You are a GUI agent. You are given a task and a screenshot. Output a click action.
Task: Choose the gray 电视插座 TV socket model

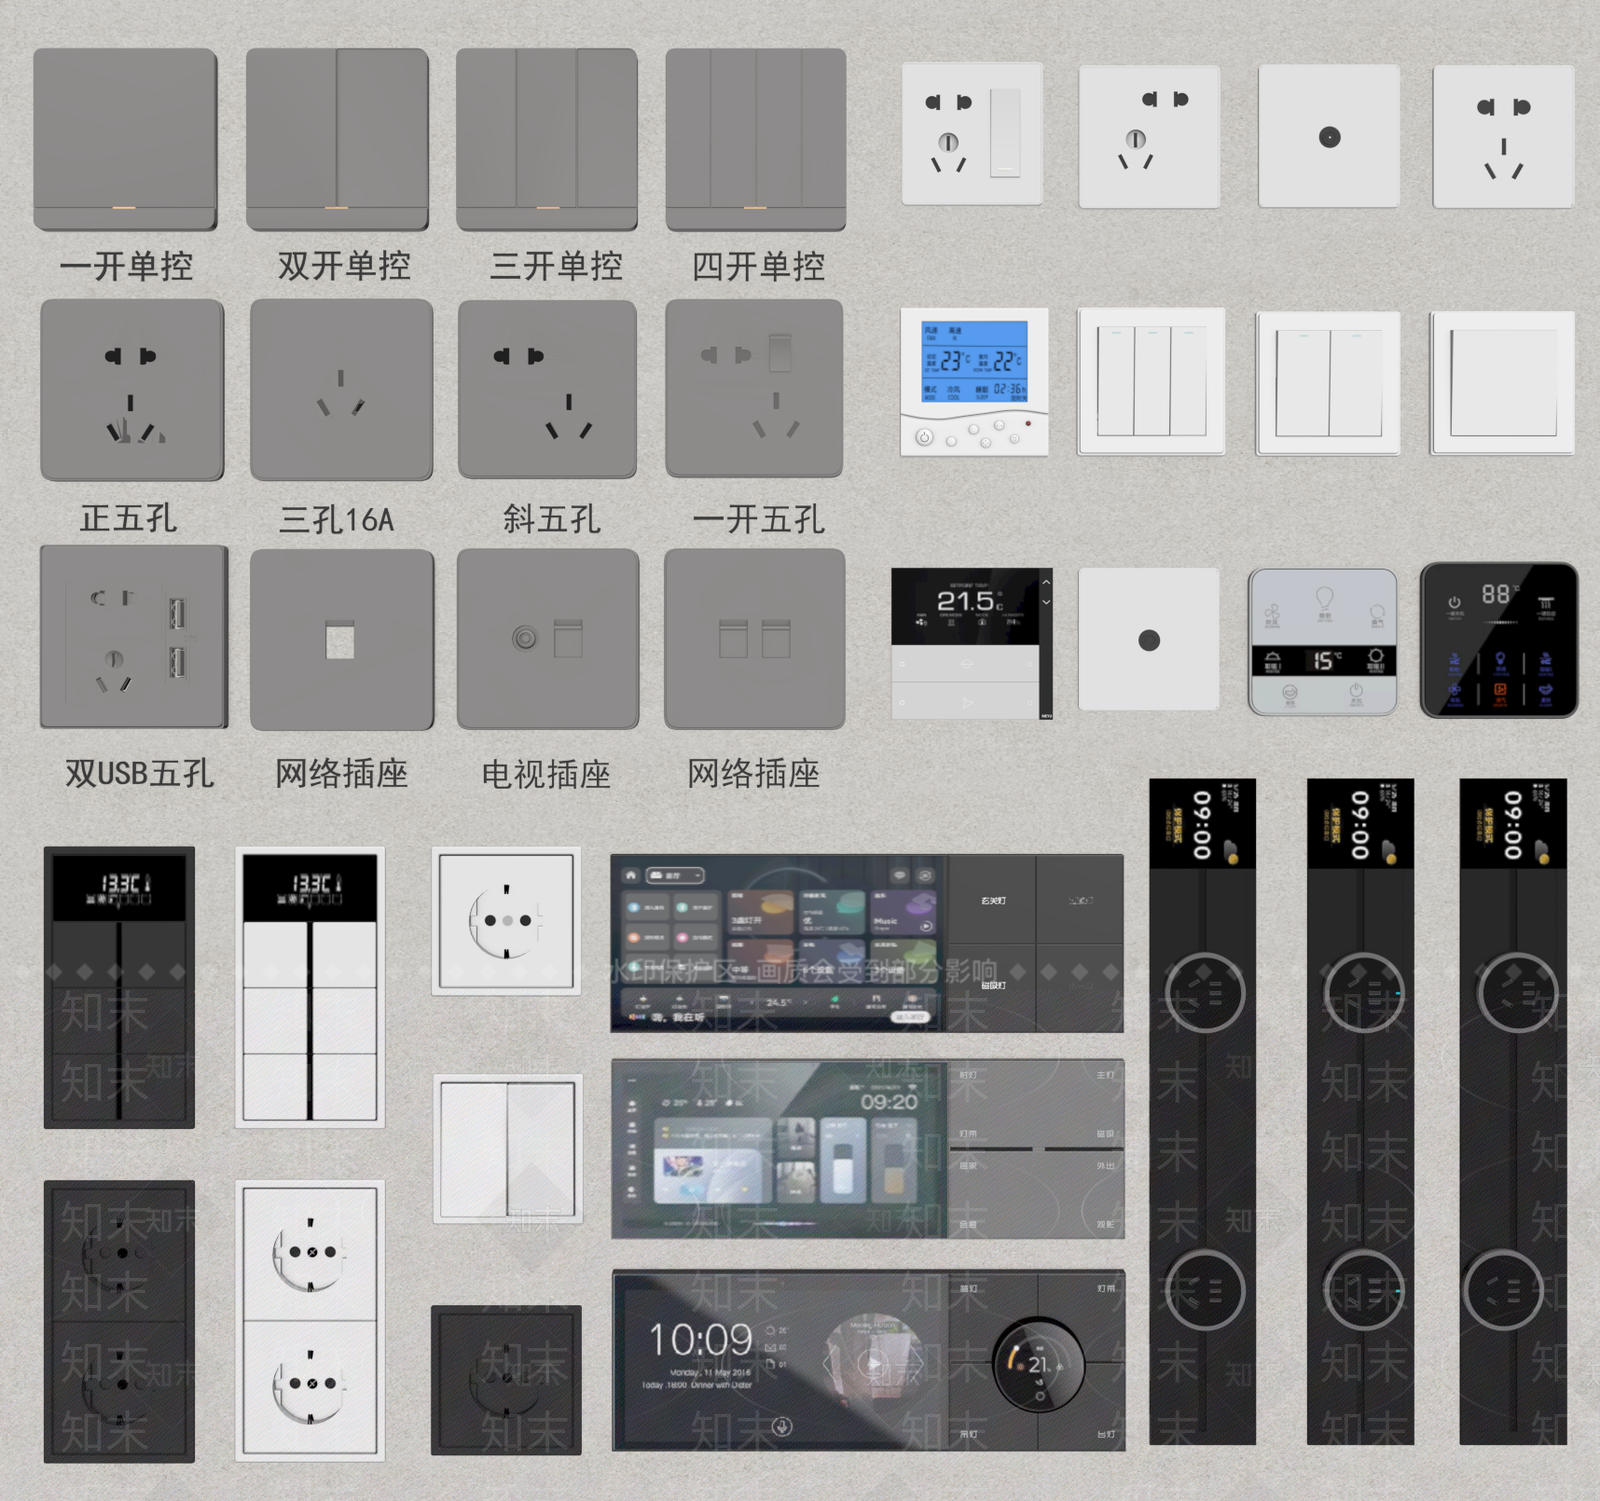click(x=548, y=639)
